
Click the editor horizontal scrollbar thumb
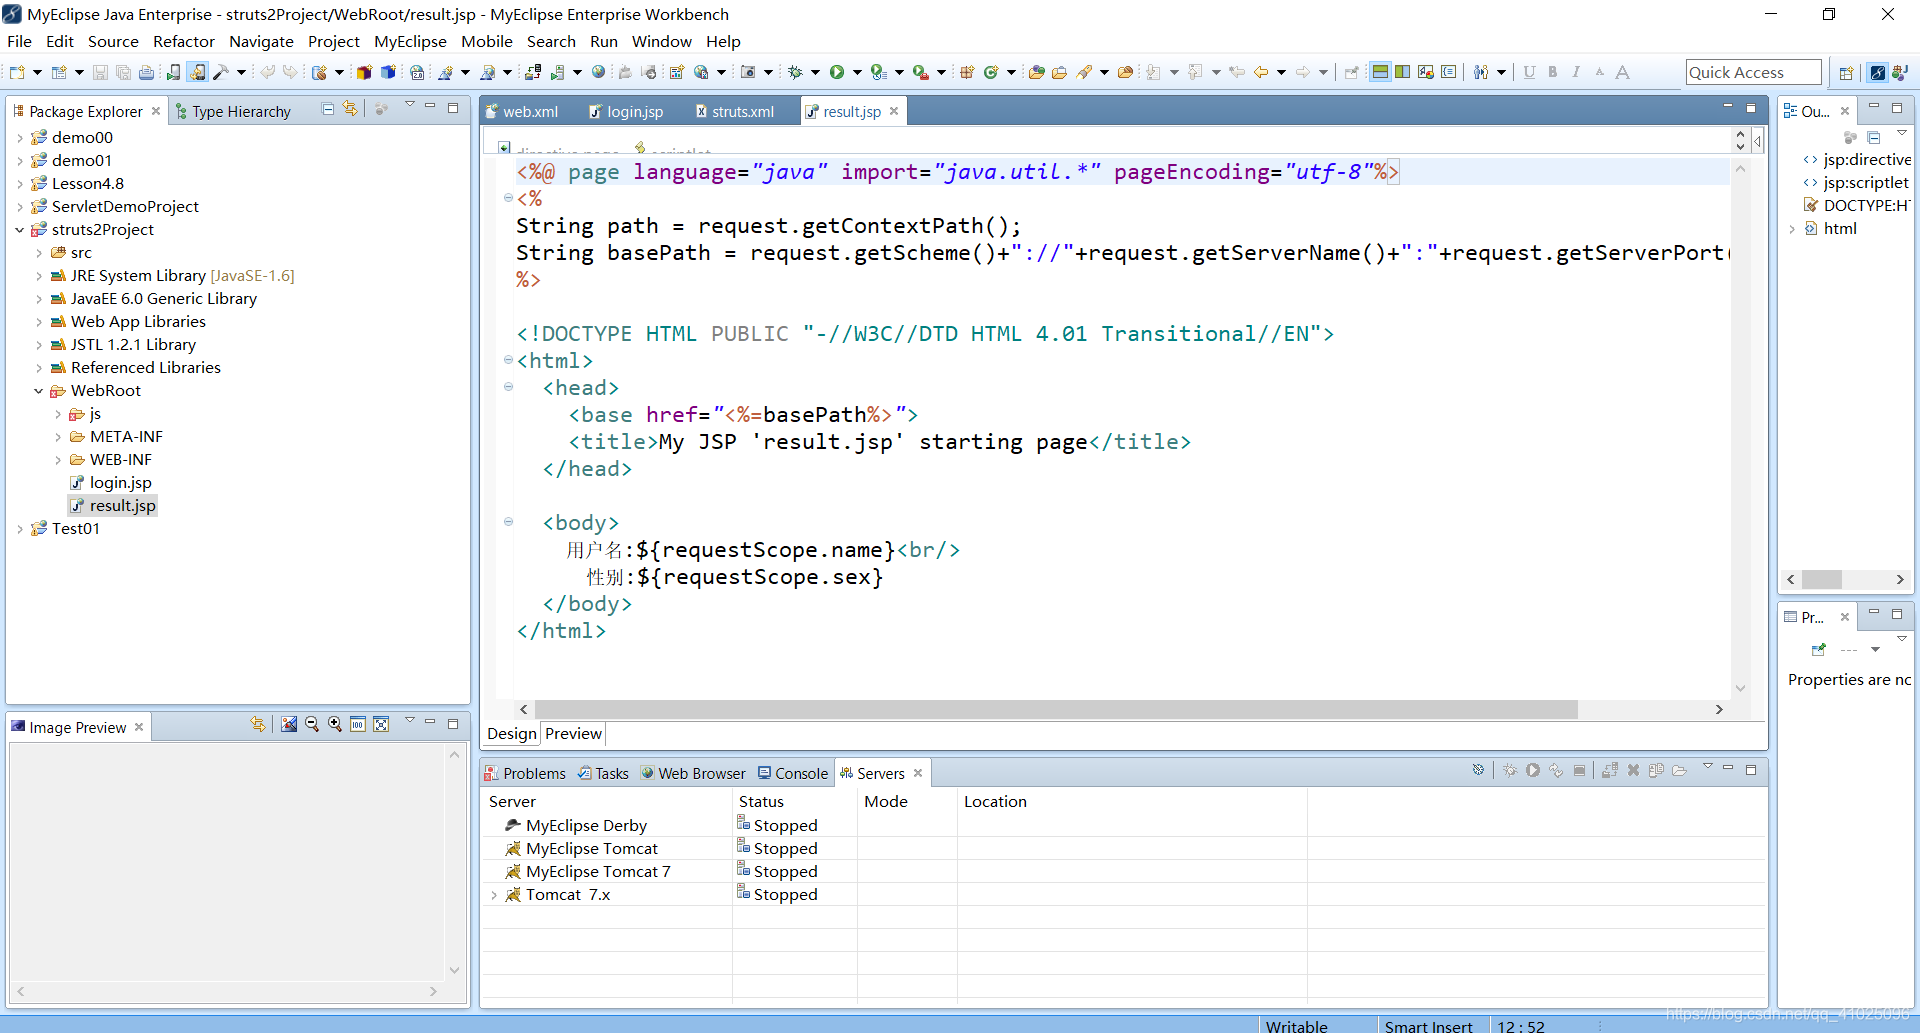click(x=1056, y=709)
